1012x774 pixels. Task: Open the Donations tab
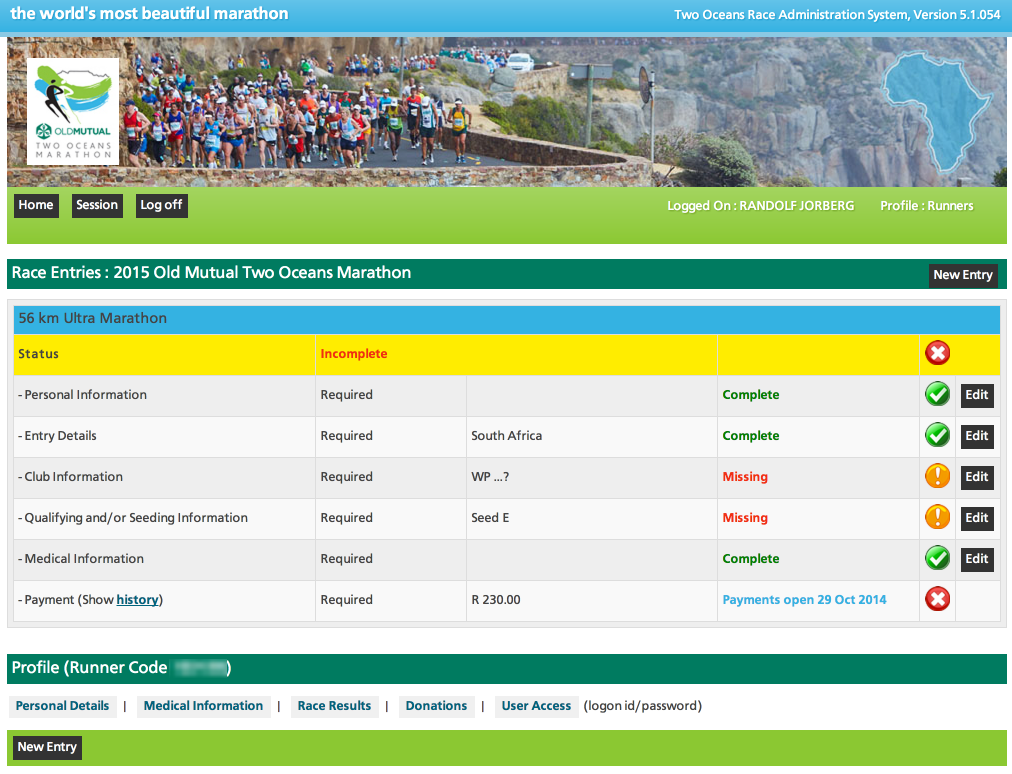point(436,706)
